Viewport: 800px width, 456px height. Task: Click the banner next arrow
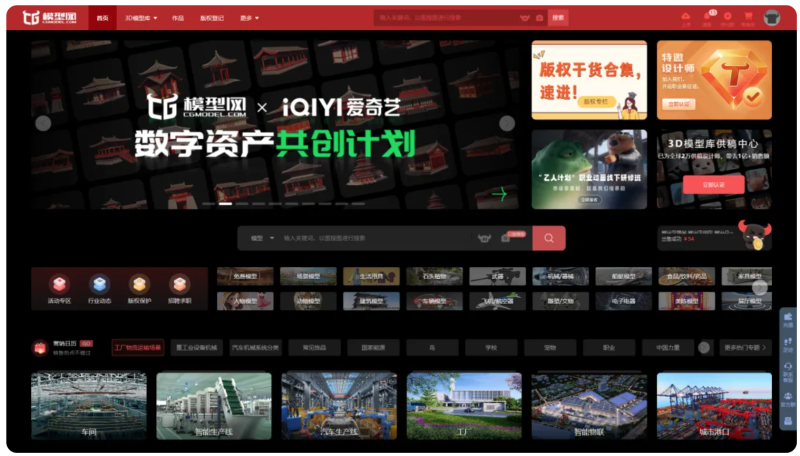pos(507,123)
